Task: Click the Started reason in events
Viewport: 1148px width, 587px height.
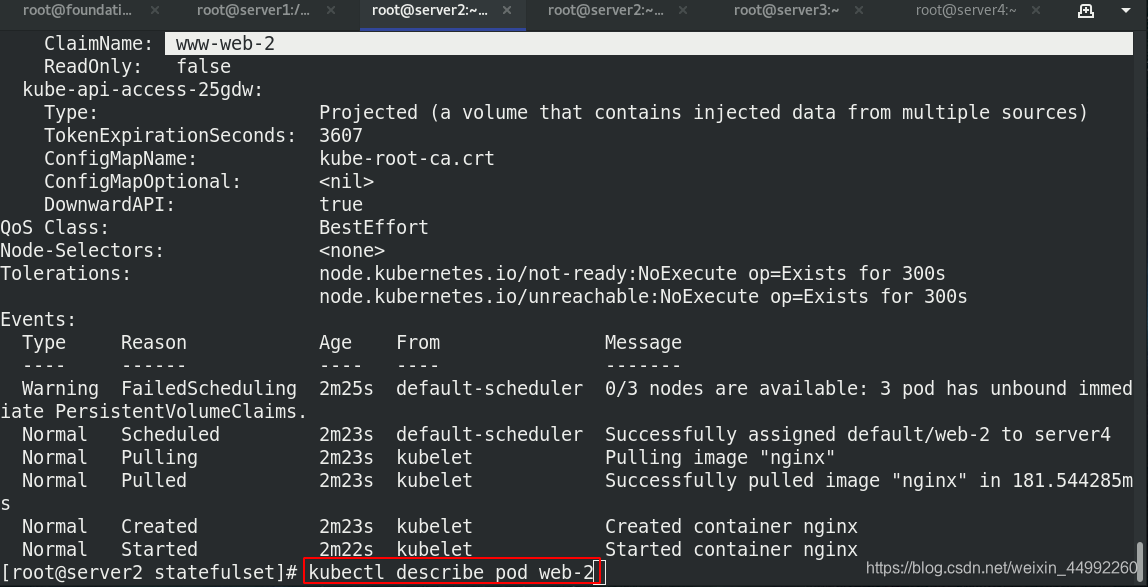Action: [x=159, y=550]
